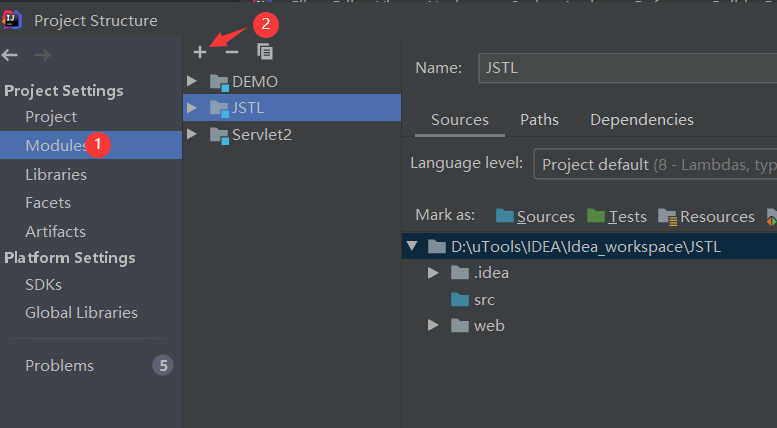Expand the JSTL module node

click(192, 107)
